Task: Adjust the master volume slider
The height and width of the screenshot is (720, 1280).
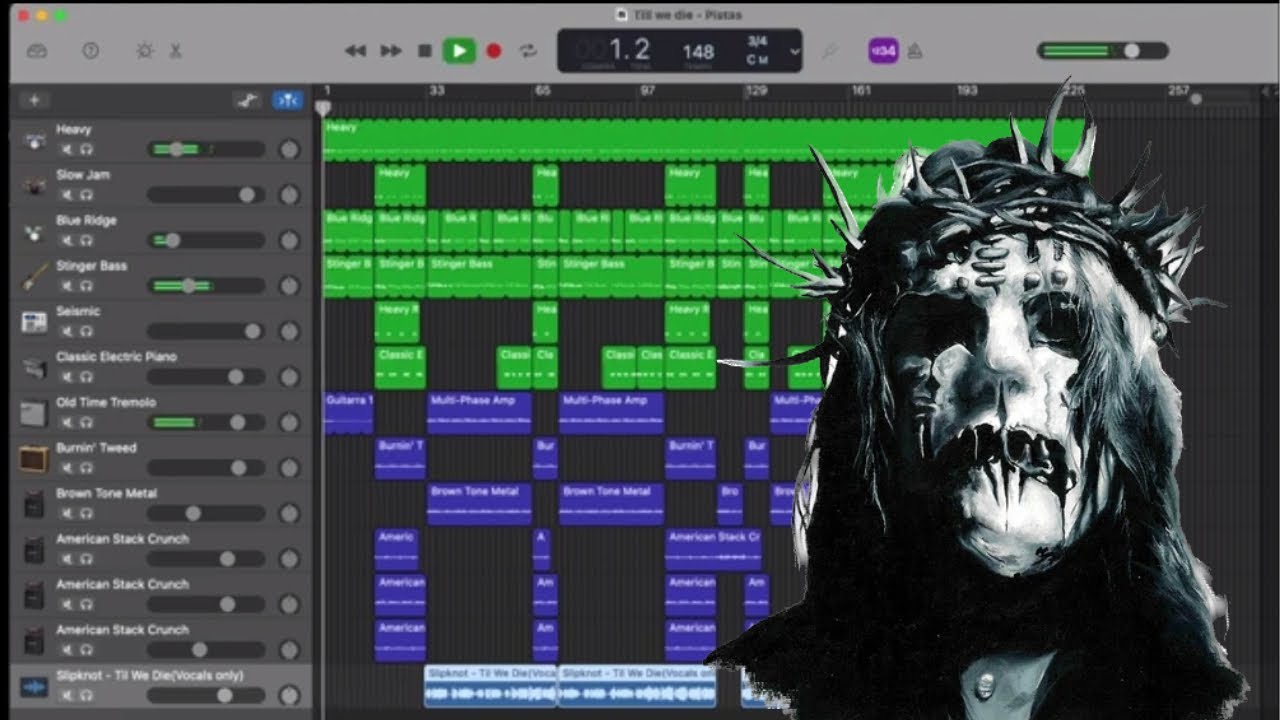Action: pos(1102,51)
